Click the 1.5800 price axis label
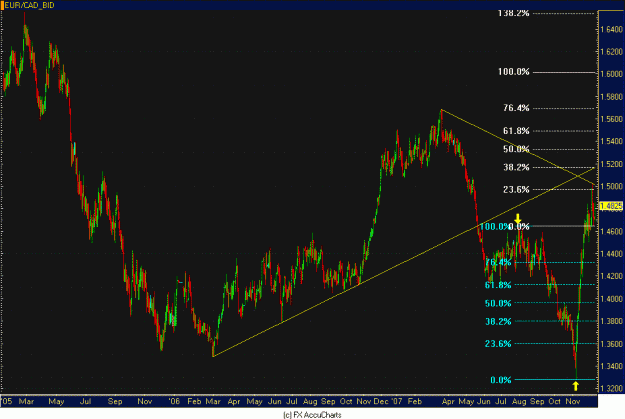The height and width of the screenshot is (419, 625). coord(611,97)
